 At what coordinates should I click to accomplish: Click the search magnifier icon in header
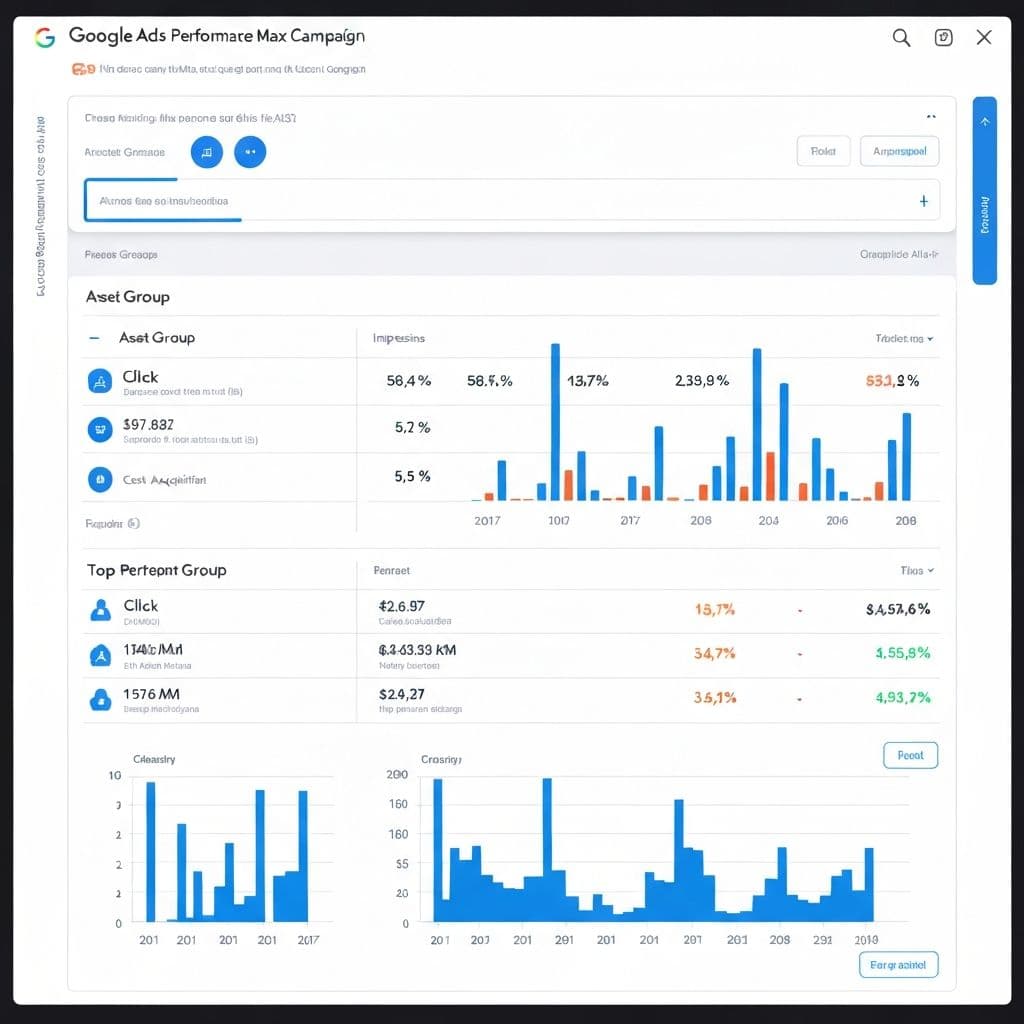tap(901, 38)
